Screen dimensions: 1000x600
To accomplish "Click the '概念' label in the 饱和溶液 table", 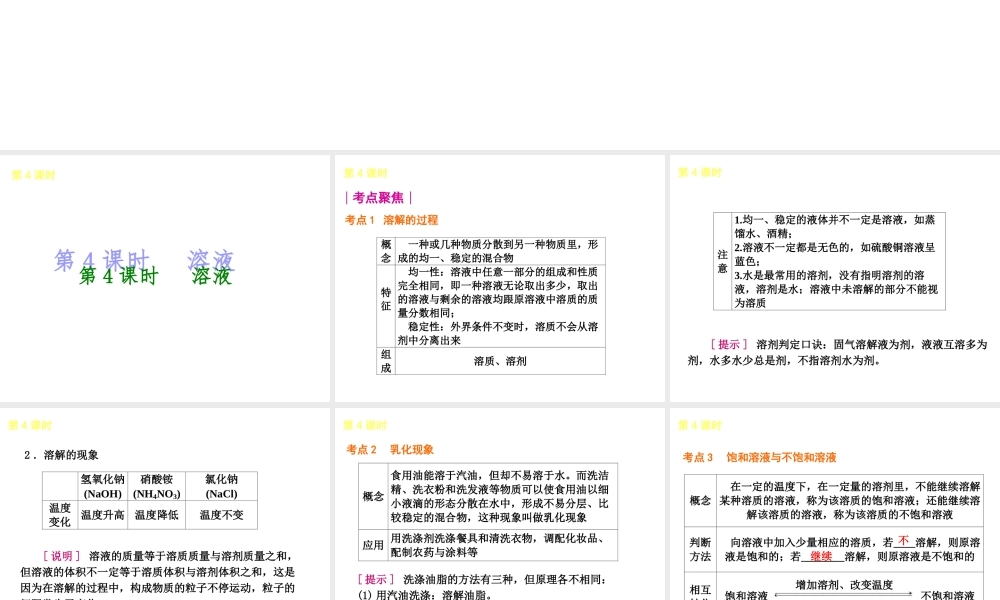I will tap(700, 501).
